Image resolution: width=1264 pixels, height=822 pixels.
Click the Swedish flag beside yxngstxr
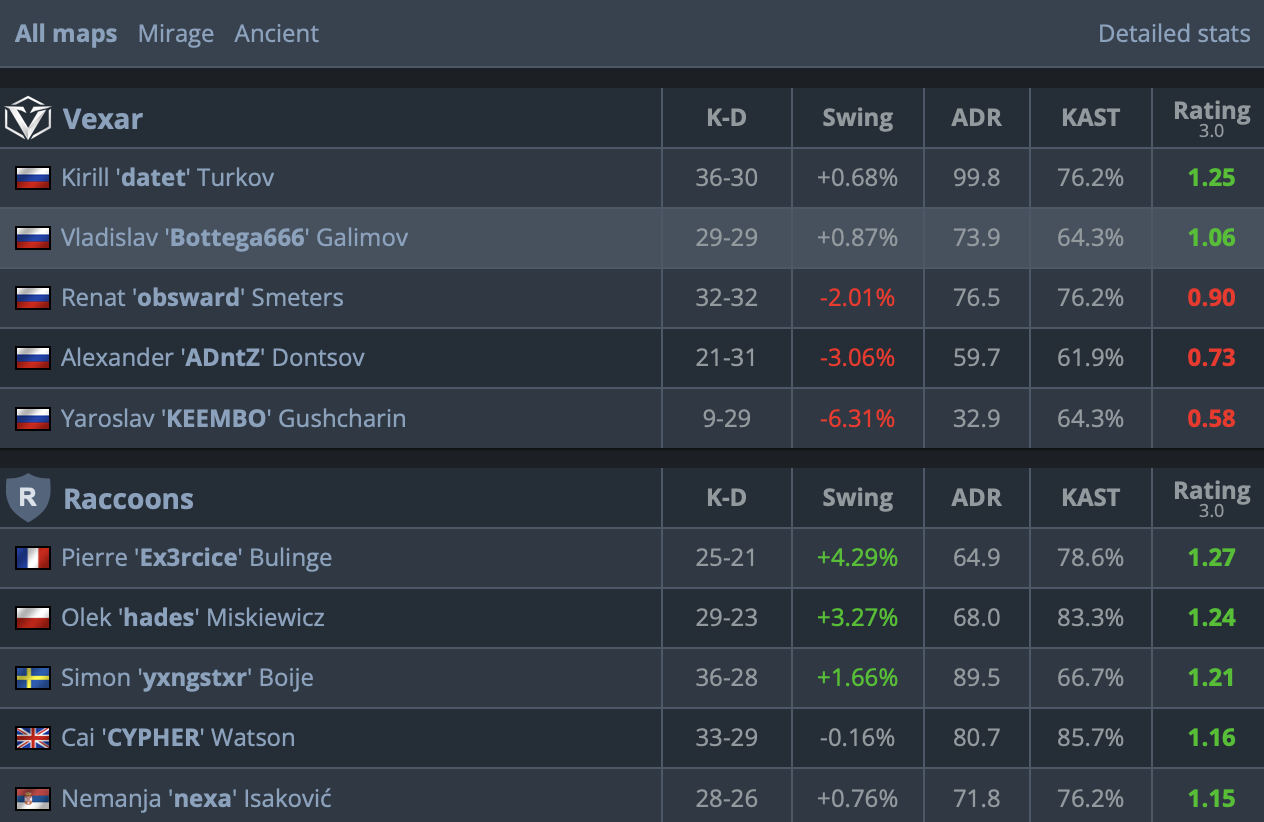pyautogui.click(x=33, y=678)
